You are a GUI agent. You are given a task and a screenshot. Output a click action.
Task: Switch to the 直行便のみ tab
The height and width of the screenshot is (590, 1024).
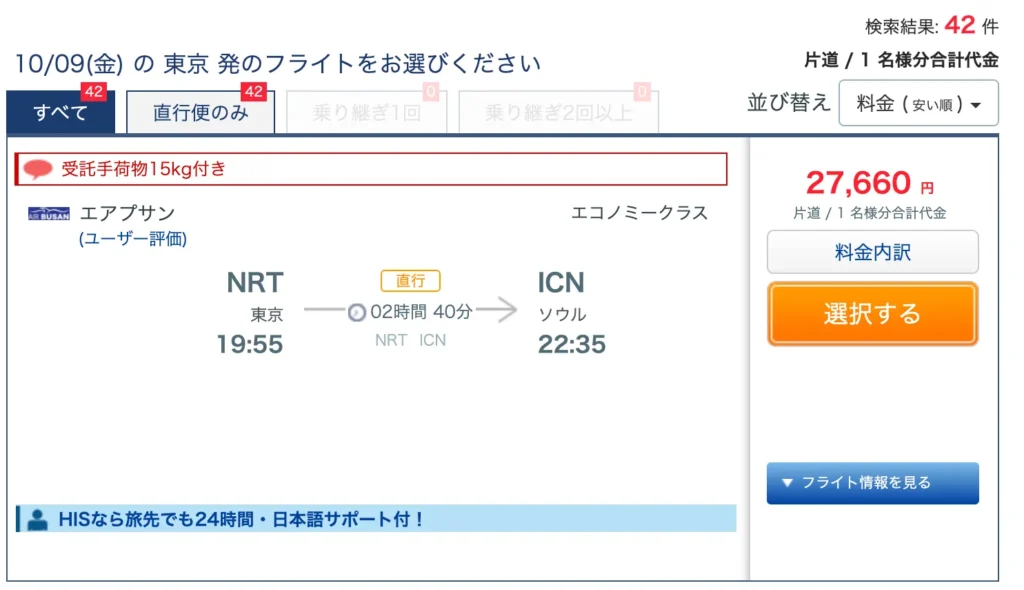(x=200, y=112)
